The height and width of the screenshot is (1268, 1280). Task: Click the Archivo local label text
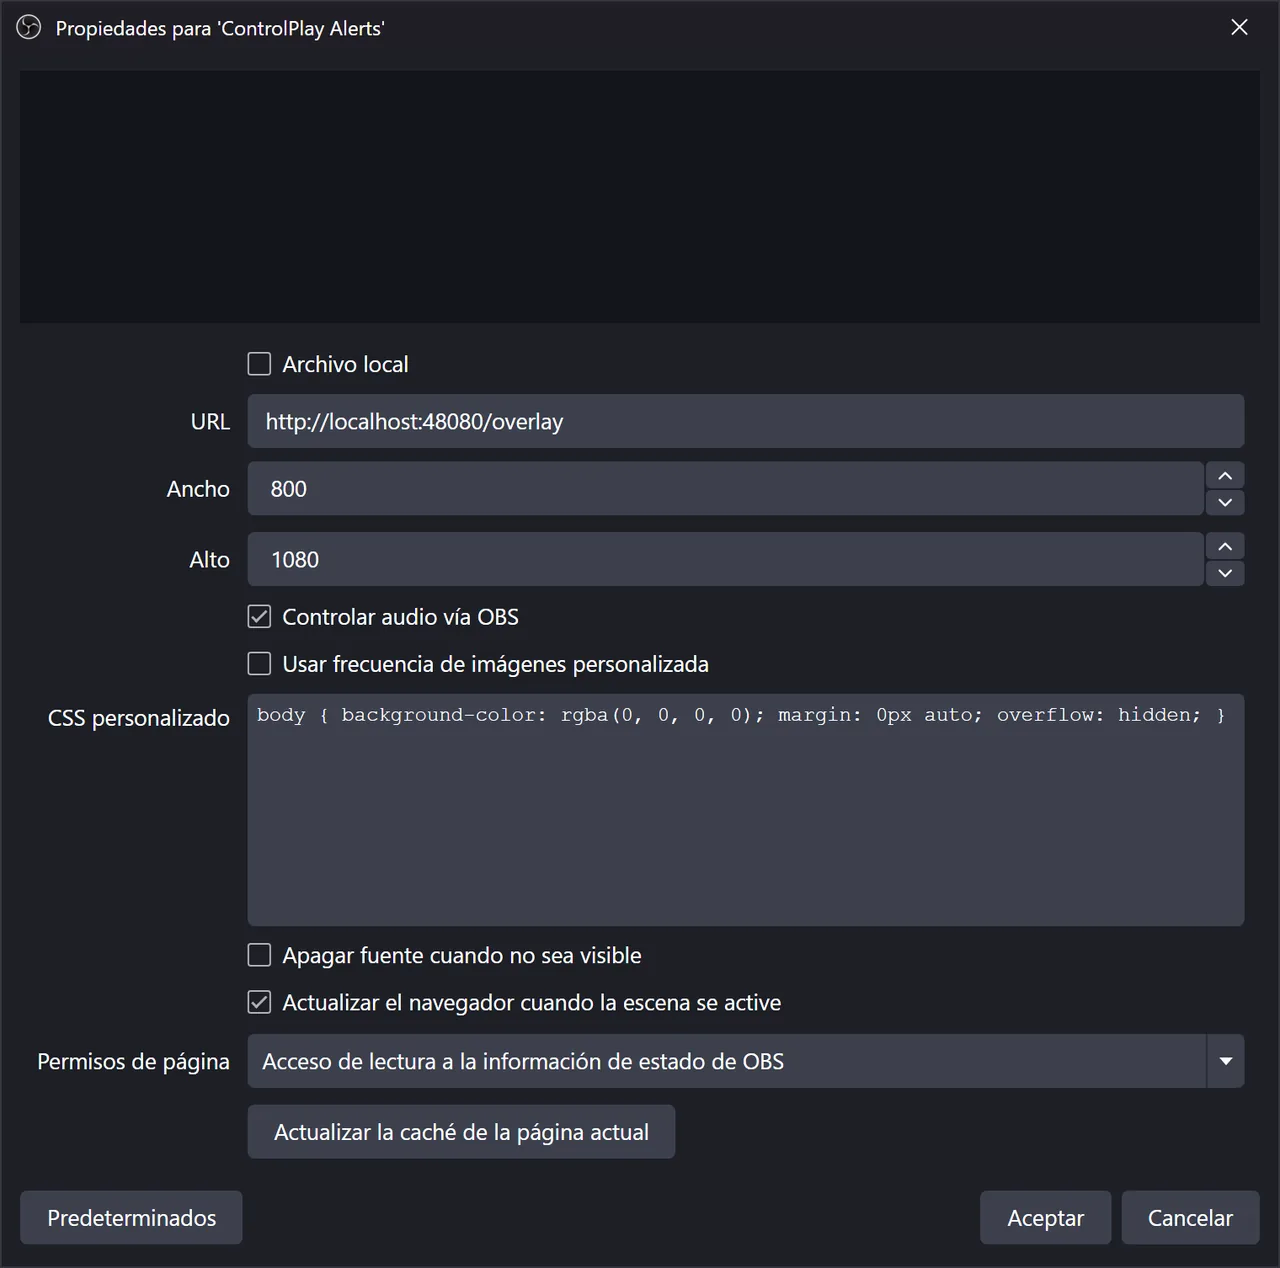point(345,364)
